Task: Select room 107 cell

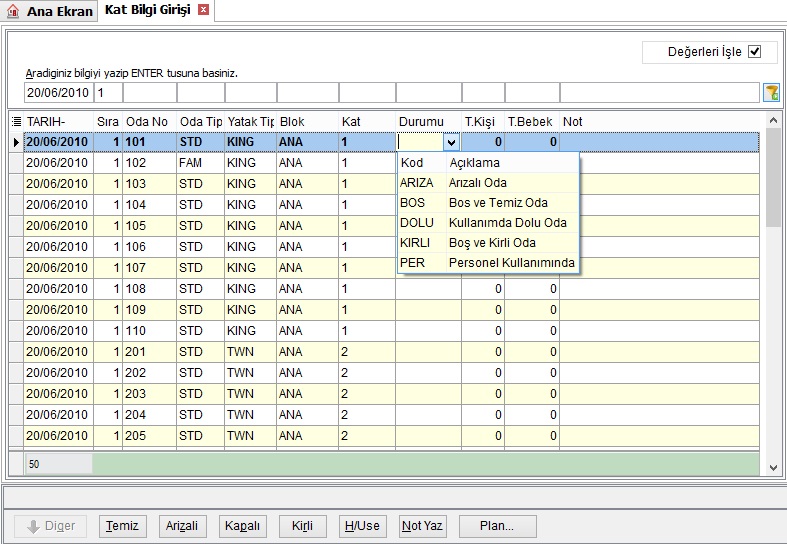Action: (150, 268)
